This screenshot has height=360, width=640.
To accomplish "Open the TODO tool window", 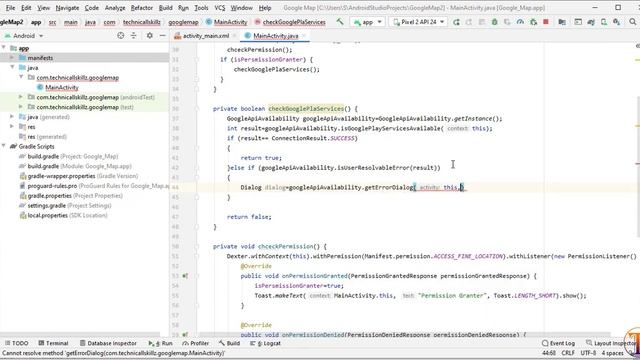I will [x=17, y=343].
